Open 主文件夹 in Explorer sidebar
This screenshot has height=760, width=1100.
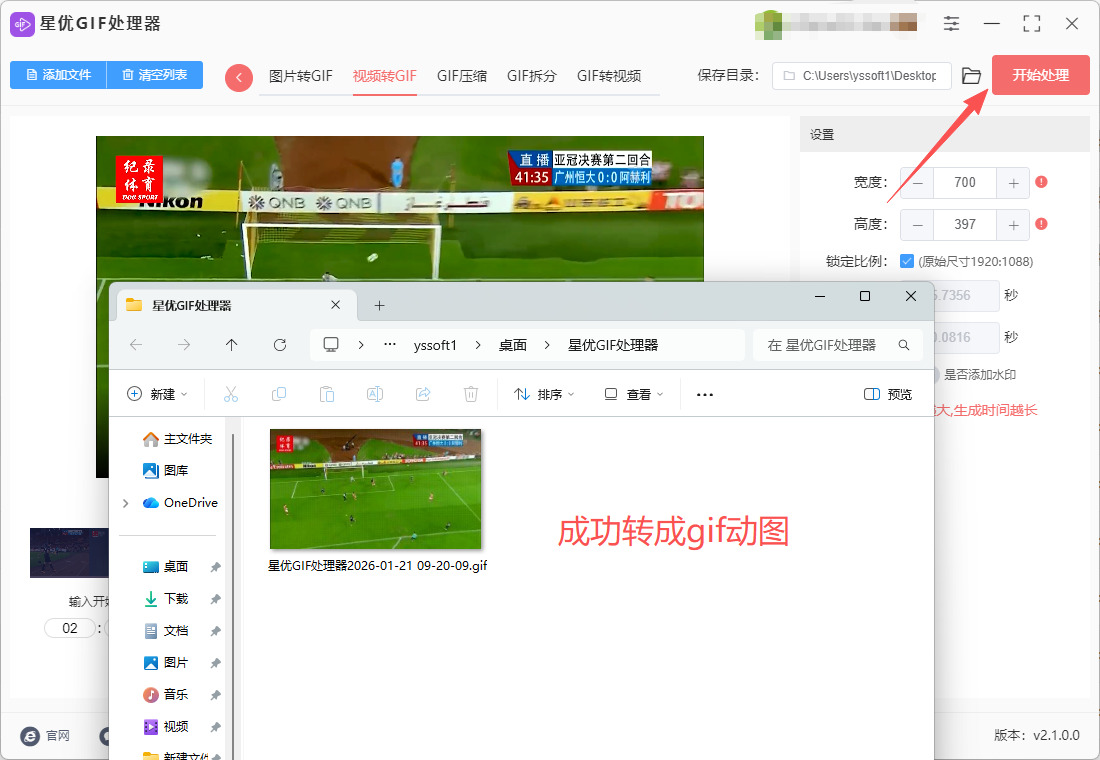177,439
